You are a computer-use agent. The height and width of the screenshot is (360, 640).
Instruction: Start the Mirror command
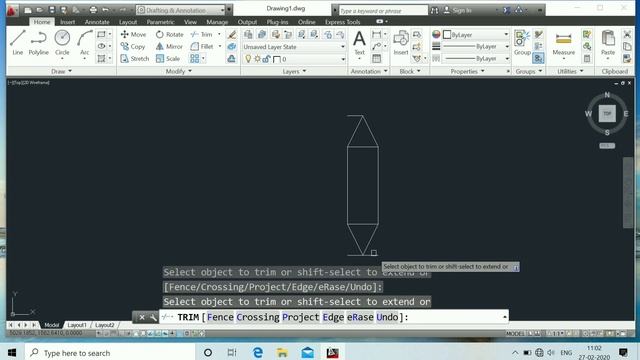(x=169, y=47)
